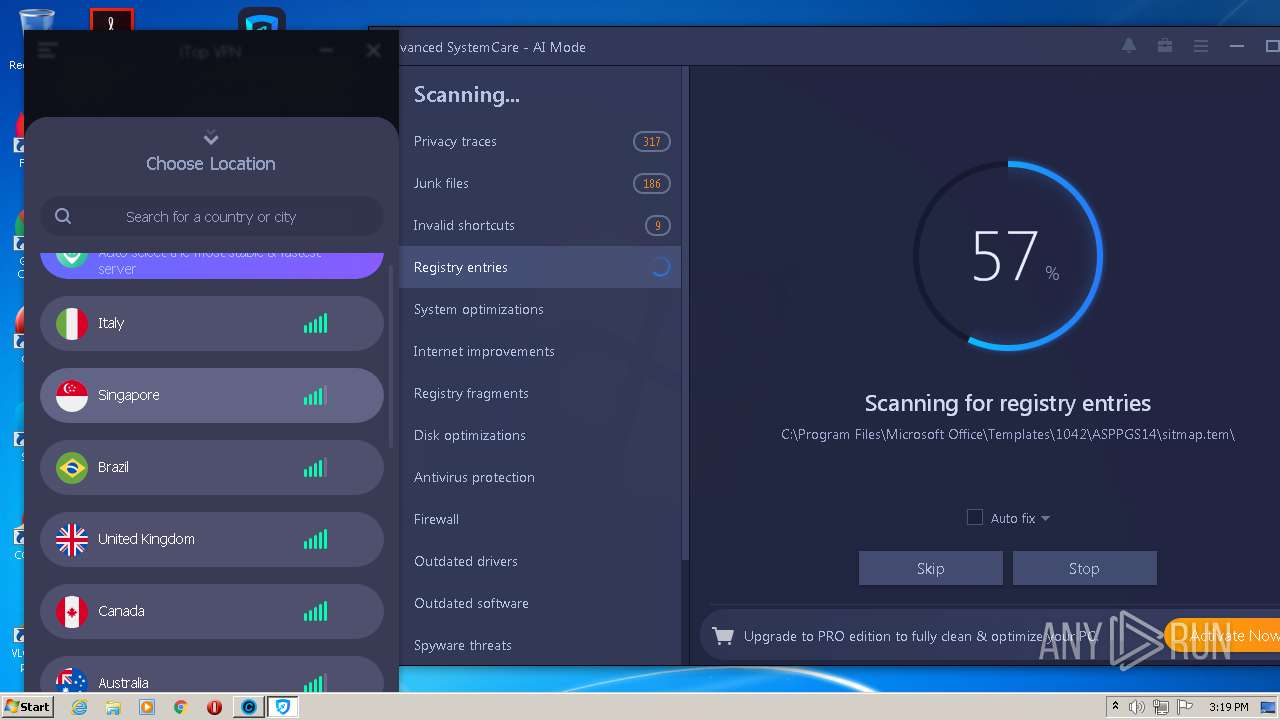Image resolution: width=1280 pixels, height=720 pixels.
Task: Click the Italy flag icon
Action: tap(72, 323)
